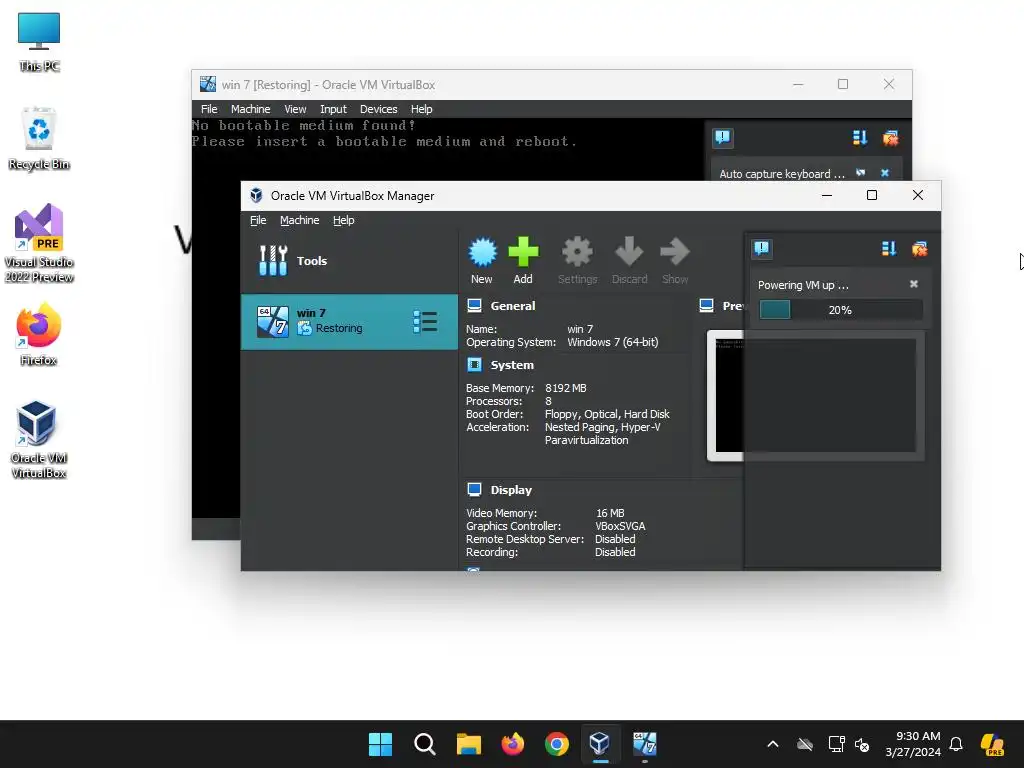The height and width of the screenshot is (768, 1024).
Task: Click notification center icon in Manager panel
Action: click(761, 248)
